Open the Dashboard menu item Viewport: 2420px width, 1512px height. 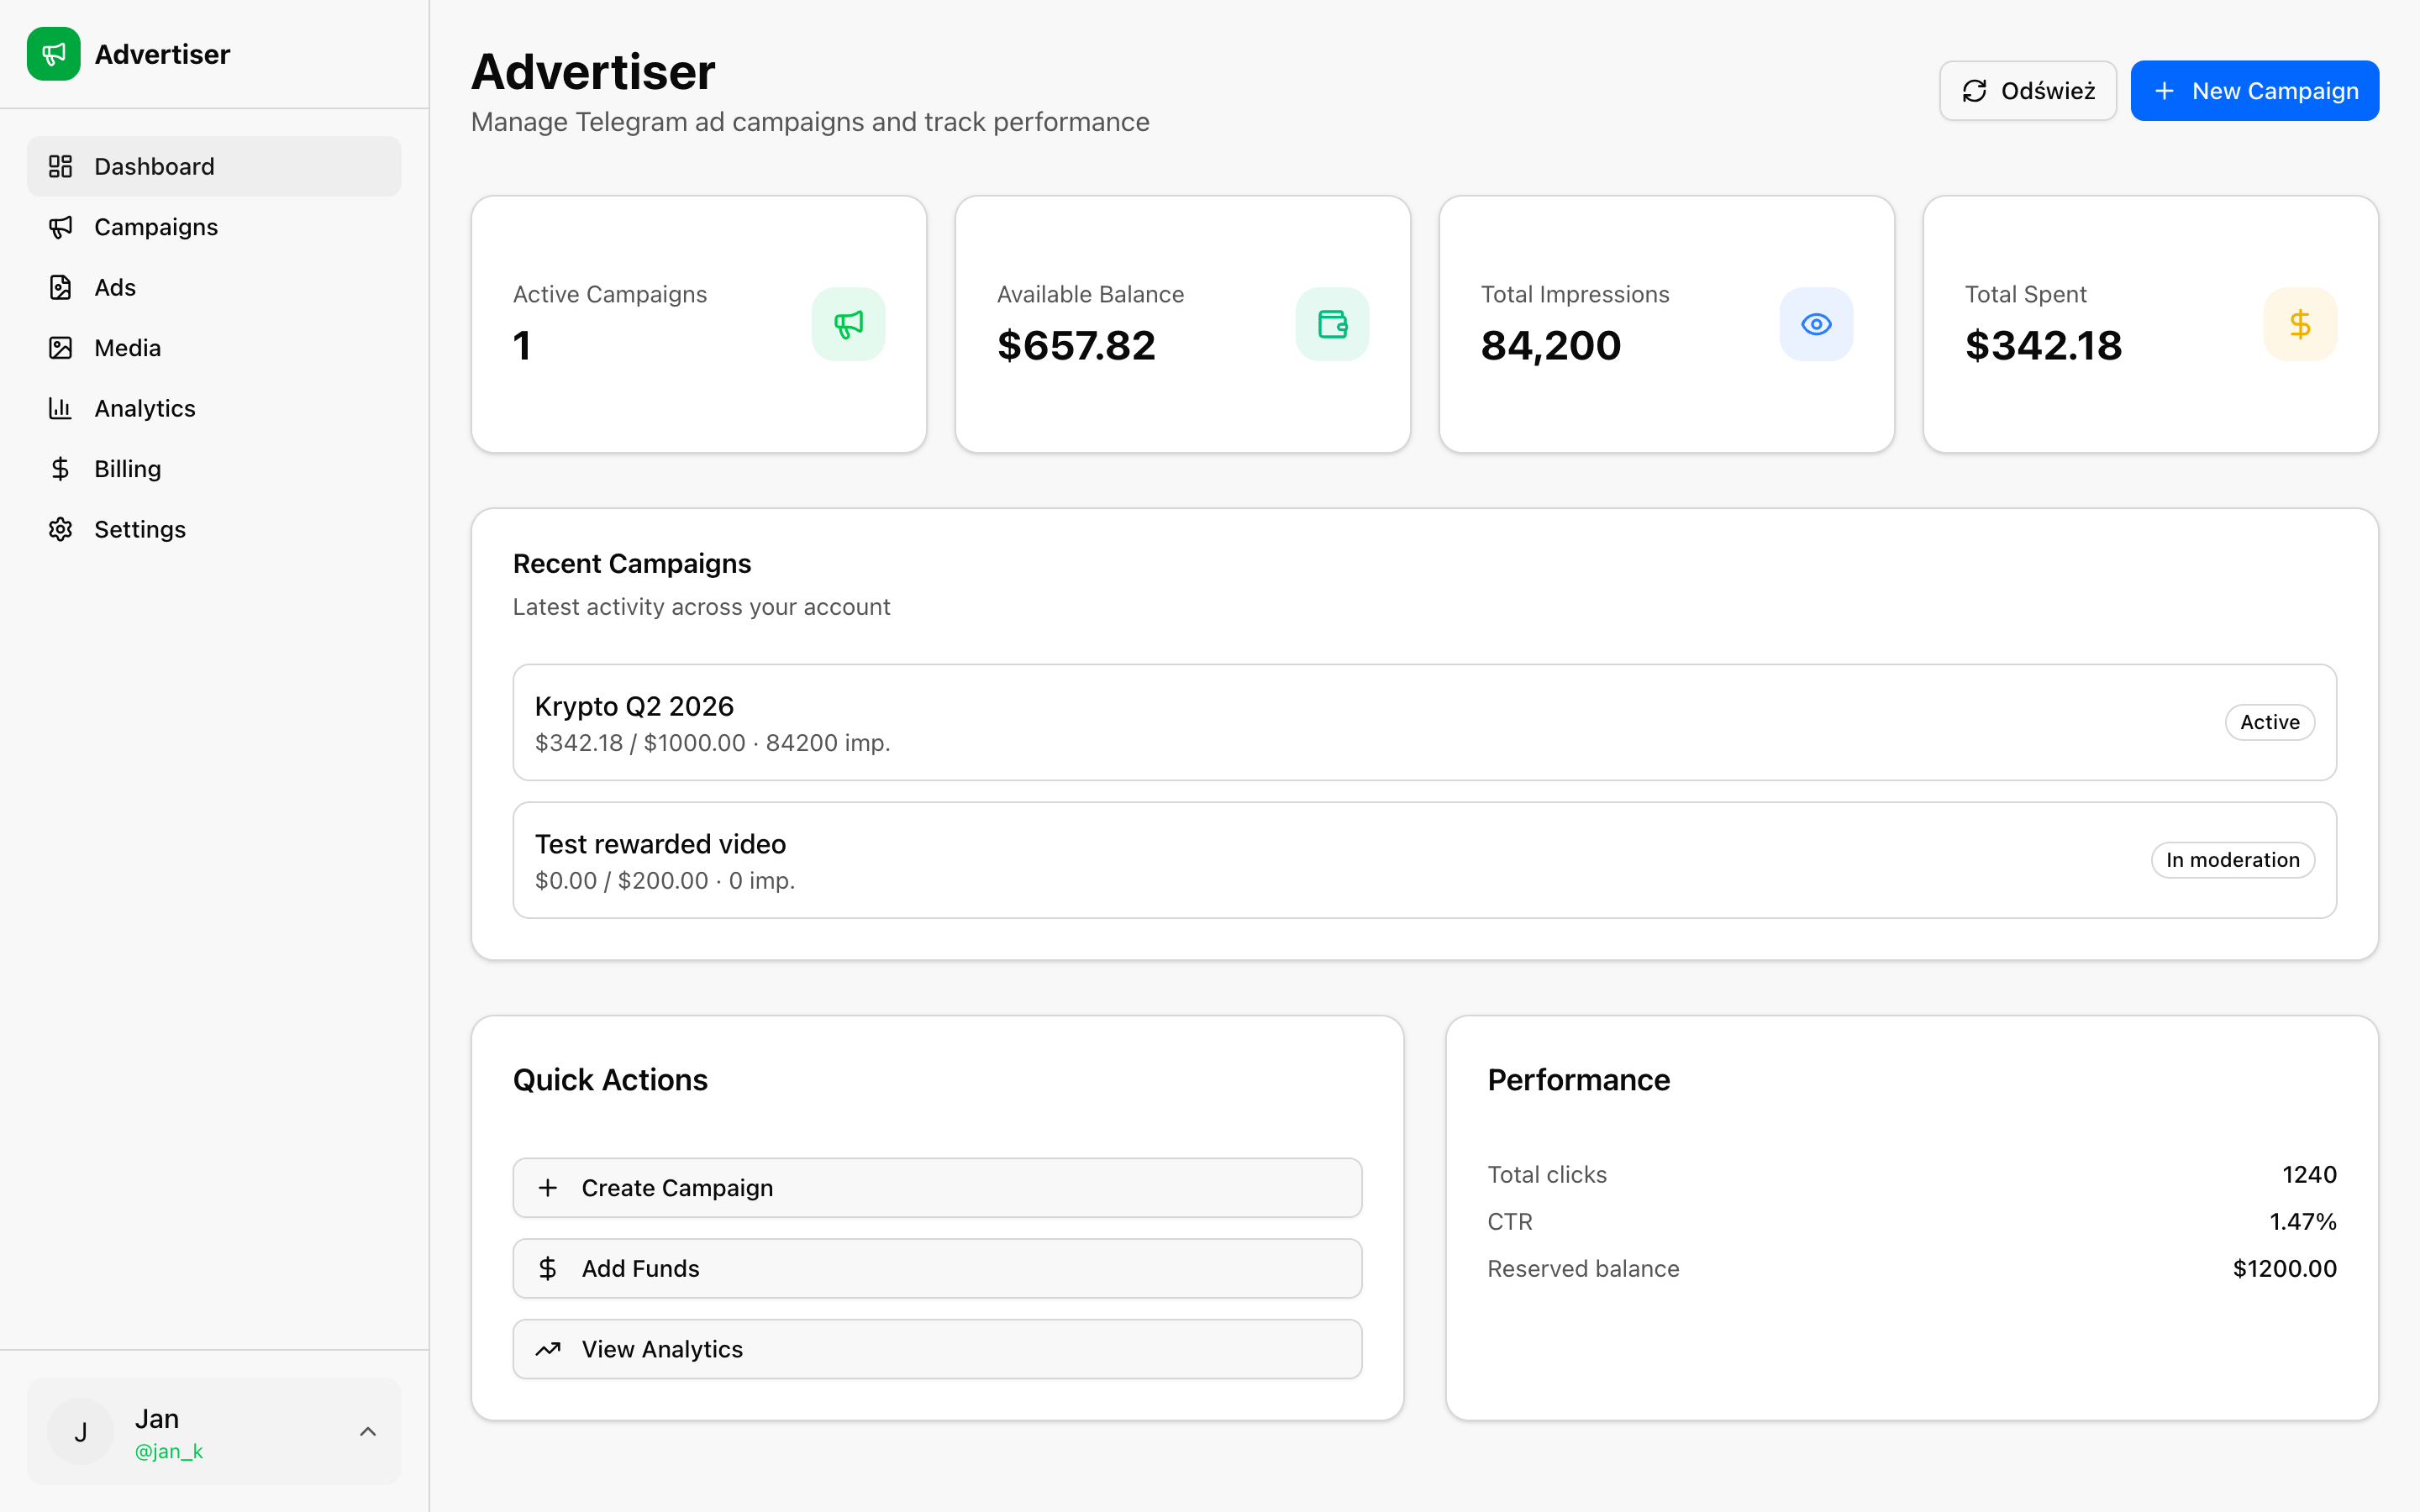click(214, 166)
